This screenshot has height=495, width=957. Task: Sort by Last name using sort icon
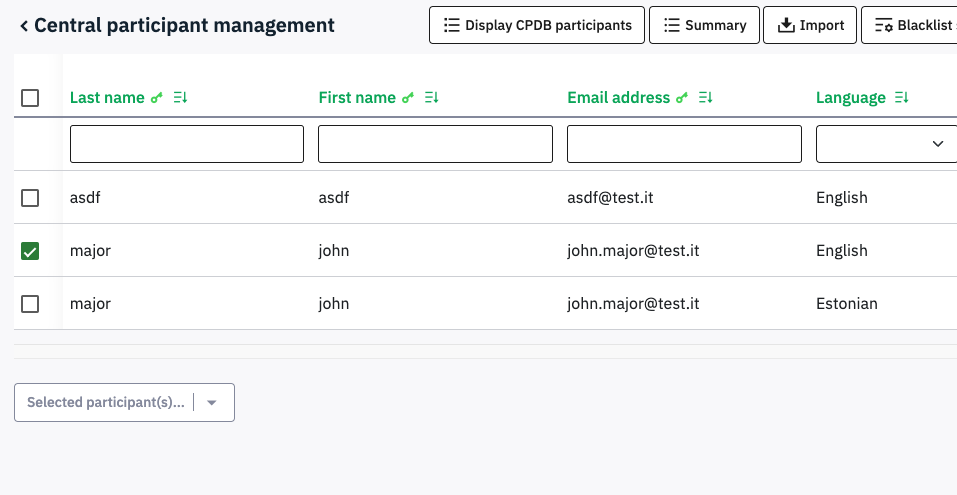(180, 98)
